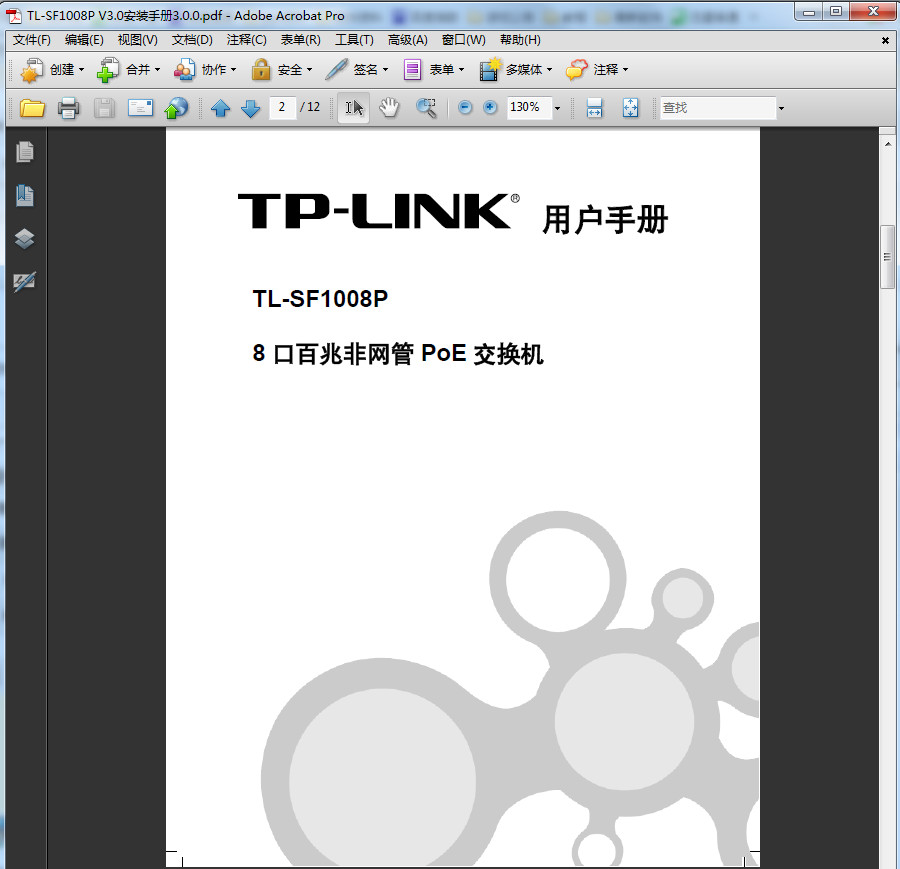Click the Fit Width scrolling icon
This screenshot has width=900, height=869.
594,108
